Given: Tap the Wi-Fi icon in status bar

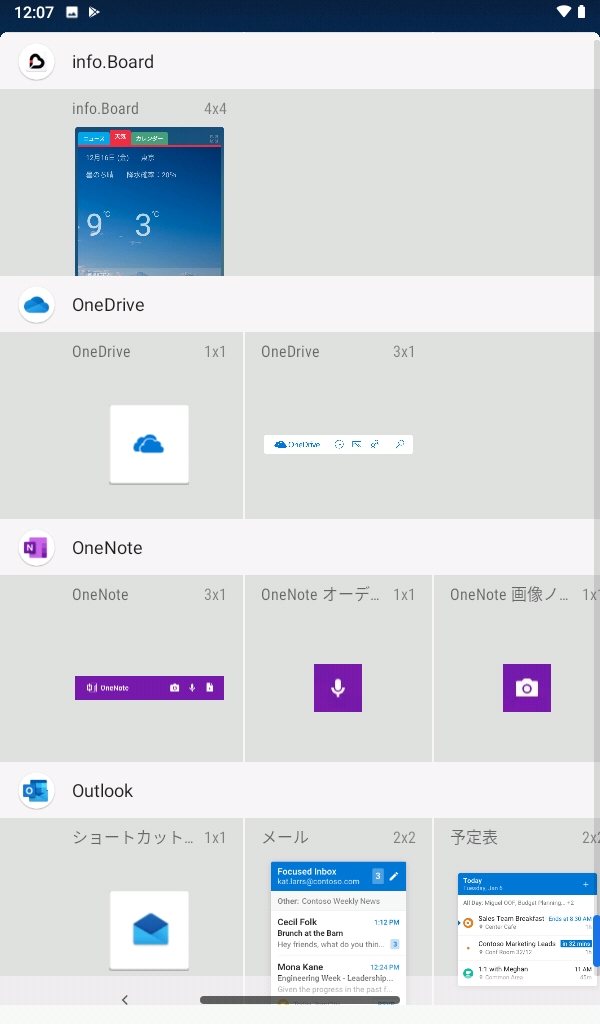Looking at the screenshot, I should coord(564,12).
